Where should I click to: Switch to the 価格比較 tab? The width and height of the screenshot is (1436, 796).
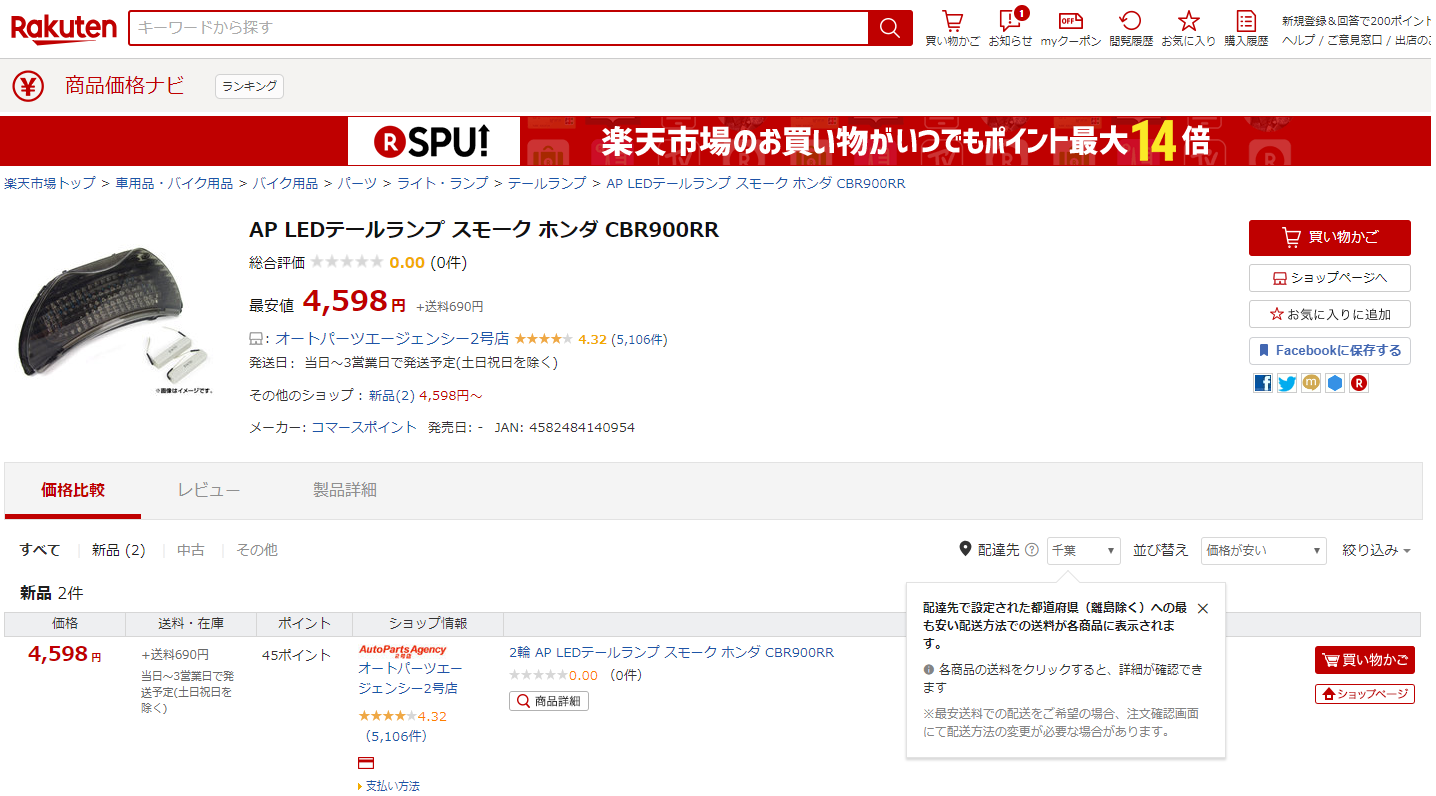point(73,490)
